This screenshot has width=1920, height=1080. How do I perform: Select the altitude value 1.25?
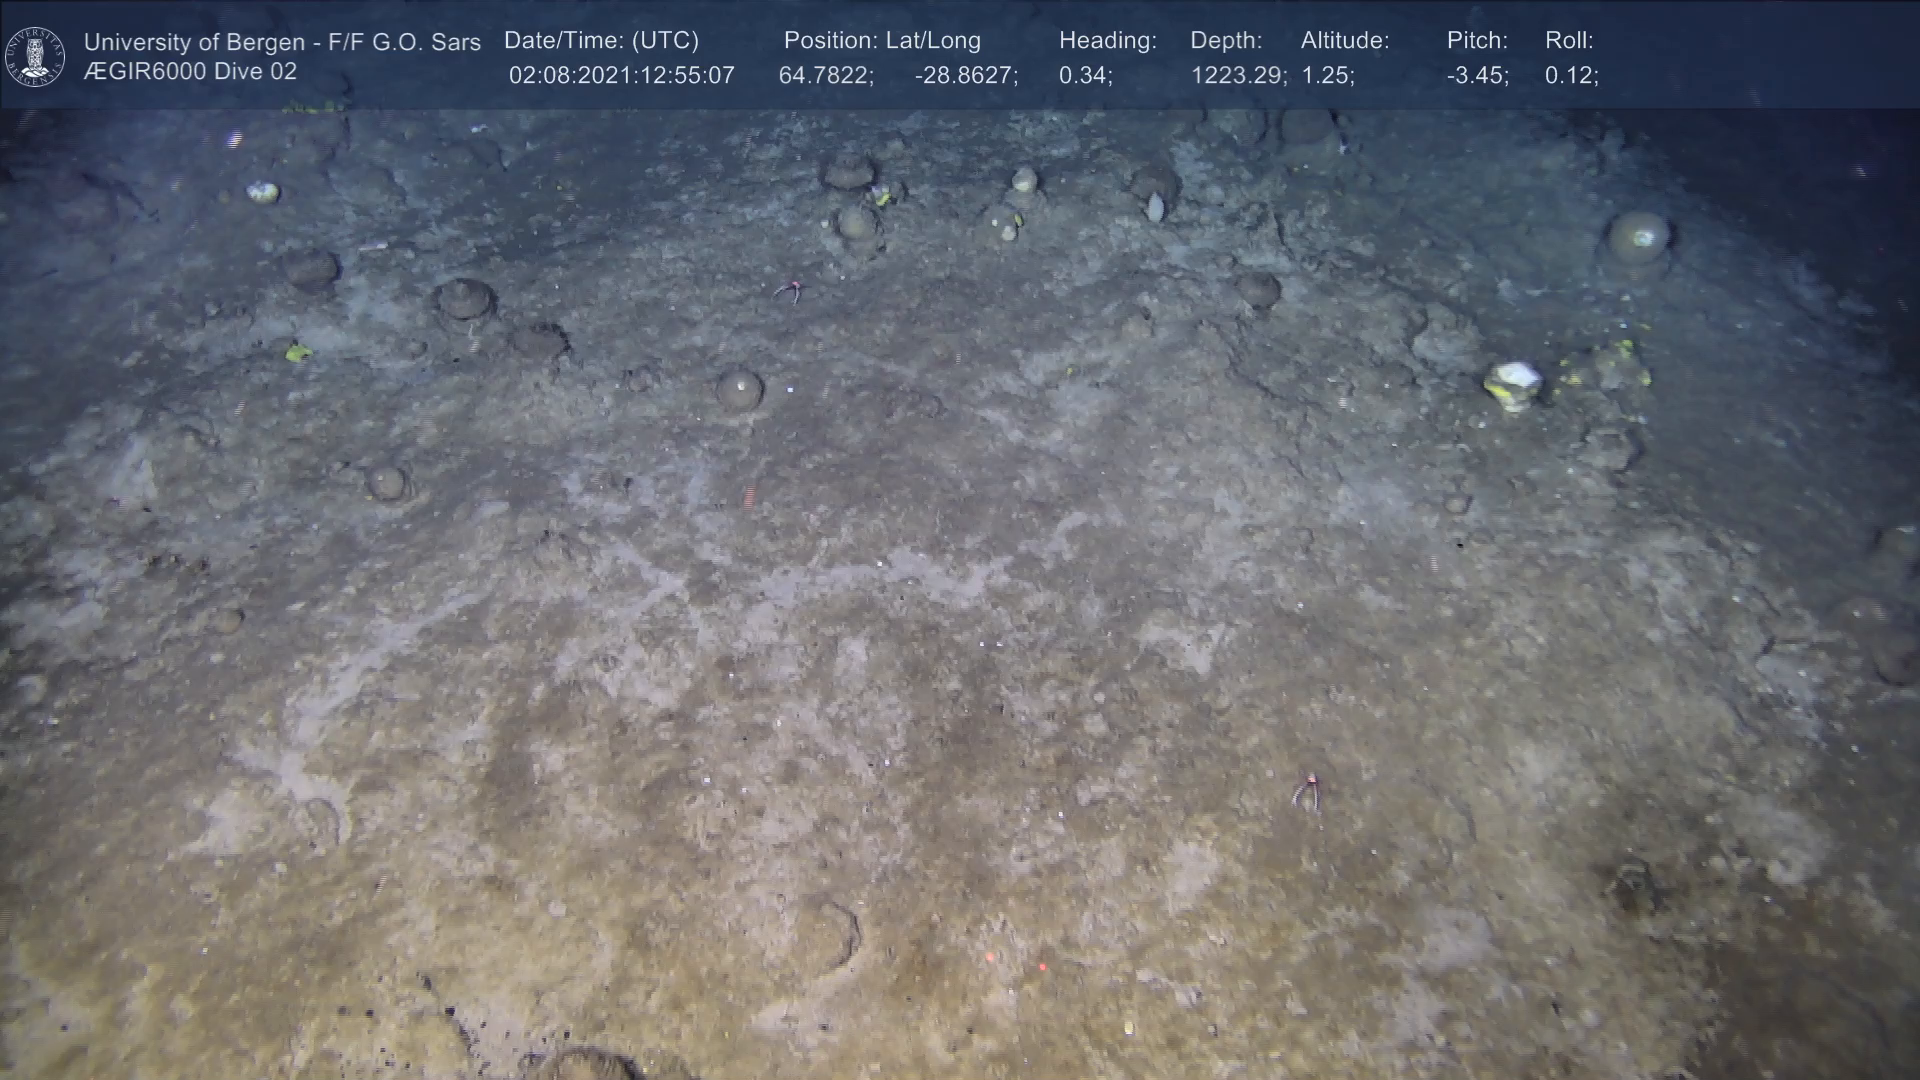pyautogui.click(x=1327, y=76)
